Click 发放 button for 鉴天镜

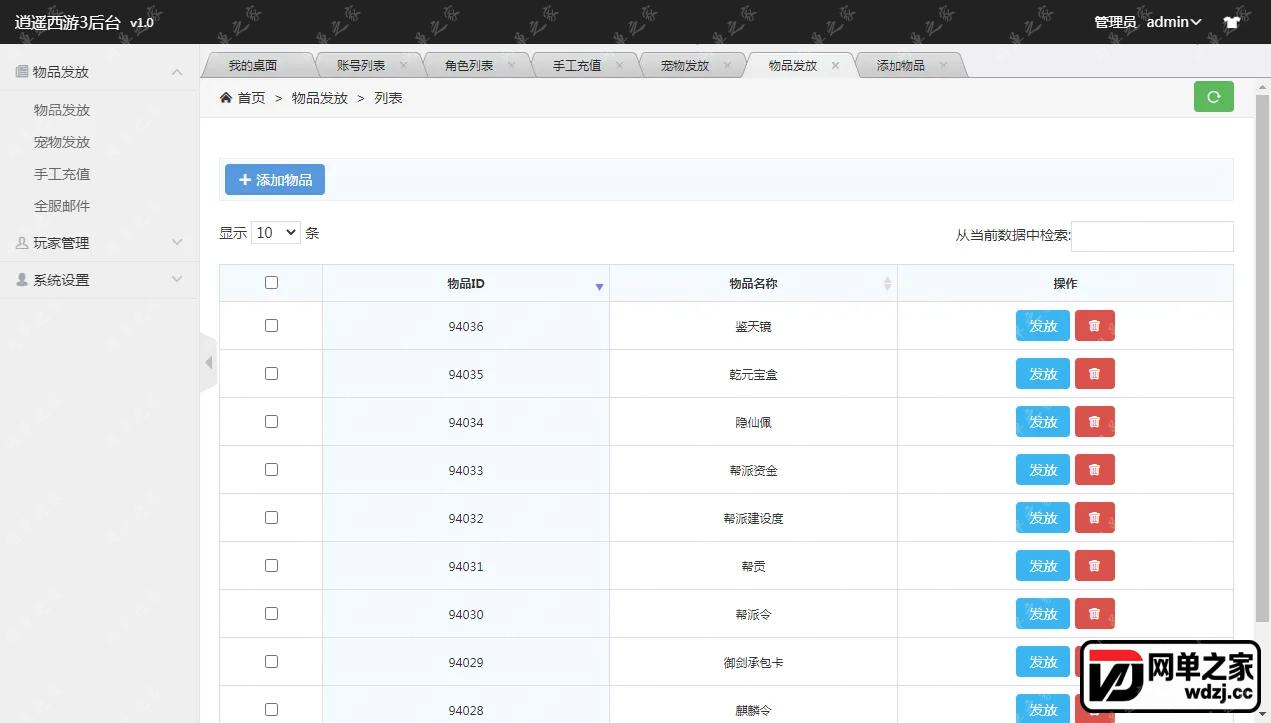(x=1043, y=326)
